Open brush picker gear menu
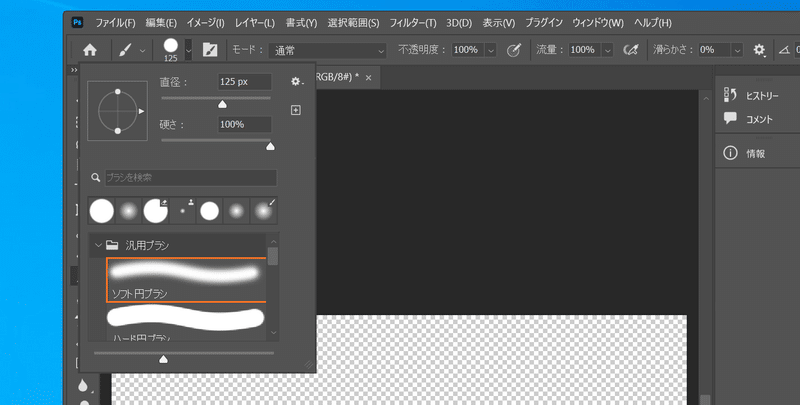The height and width of the screenshot is (405, 800). pos(296,82)
